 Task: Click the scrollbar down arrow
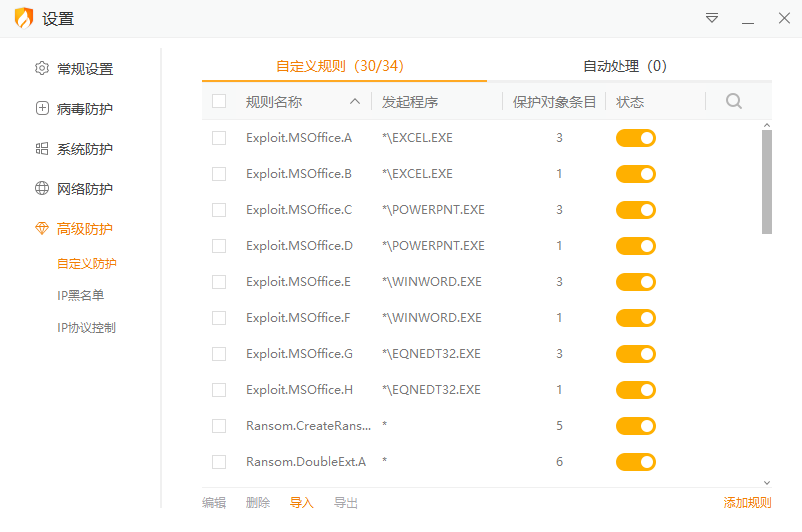tap(767, 482)
